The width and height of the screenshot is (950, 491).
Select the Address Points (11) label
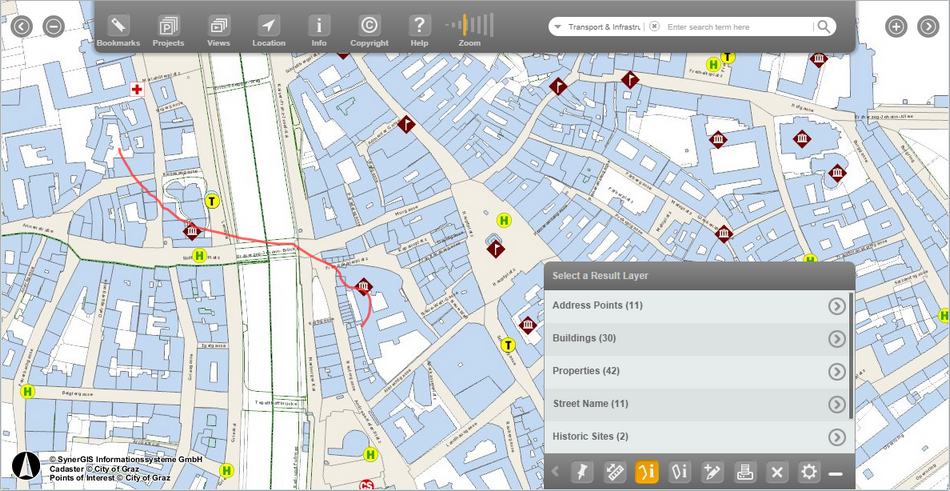tap(597, 306)
